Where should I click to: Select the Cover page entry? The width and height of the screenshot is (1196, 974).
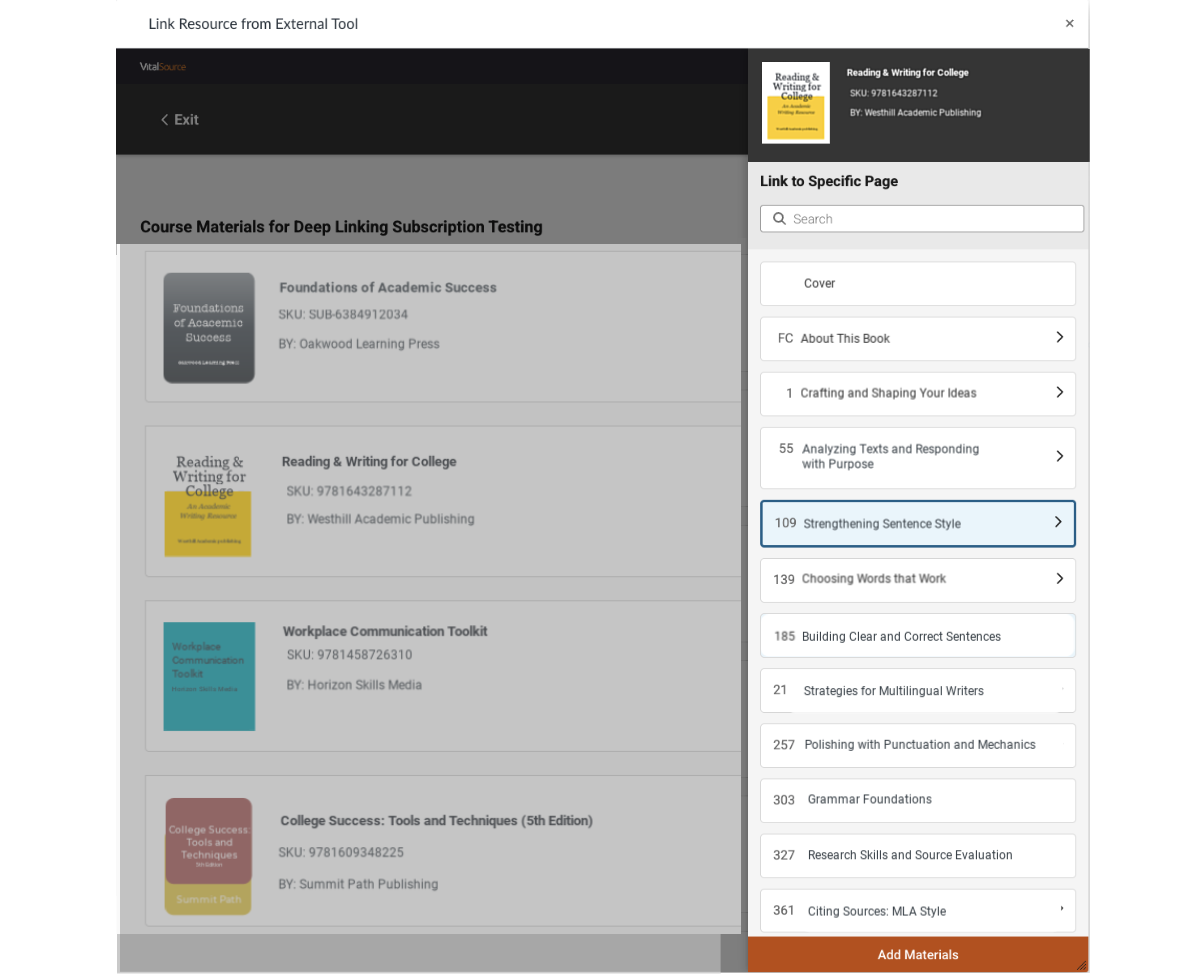point(918,284)
